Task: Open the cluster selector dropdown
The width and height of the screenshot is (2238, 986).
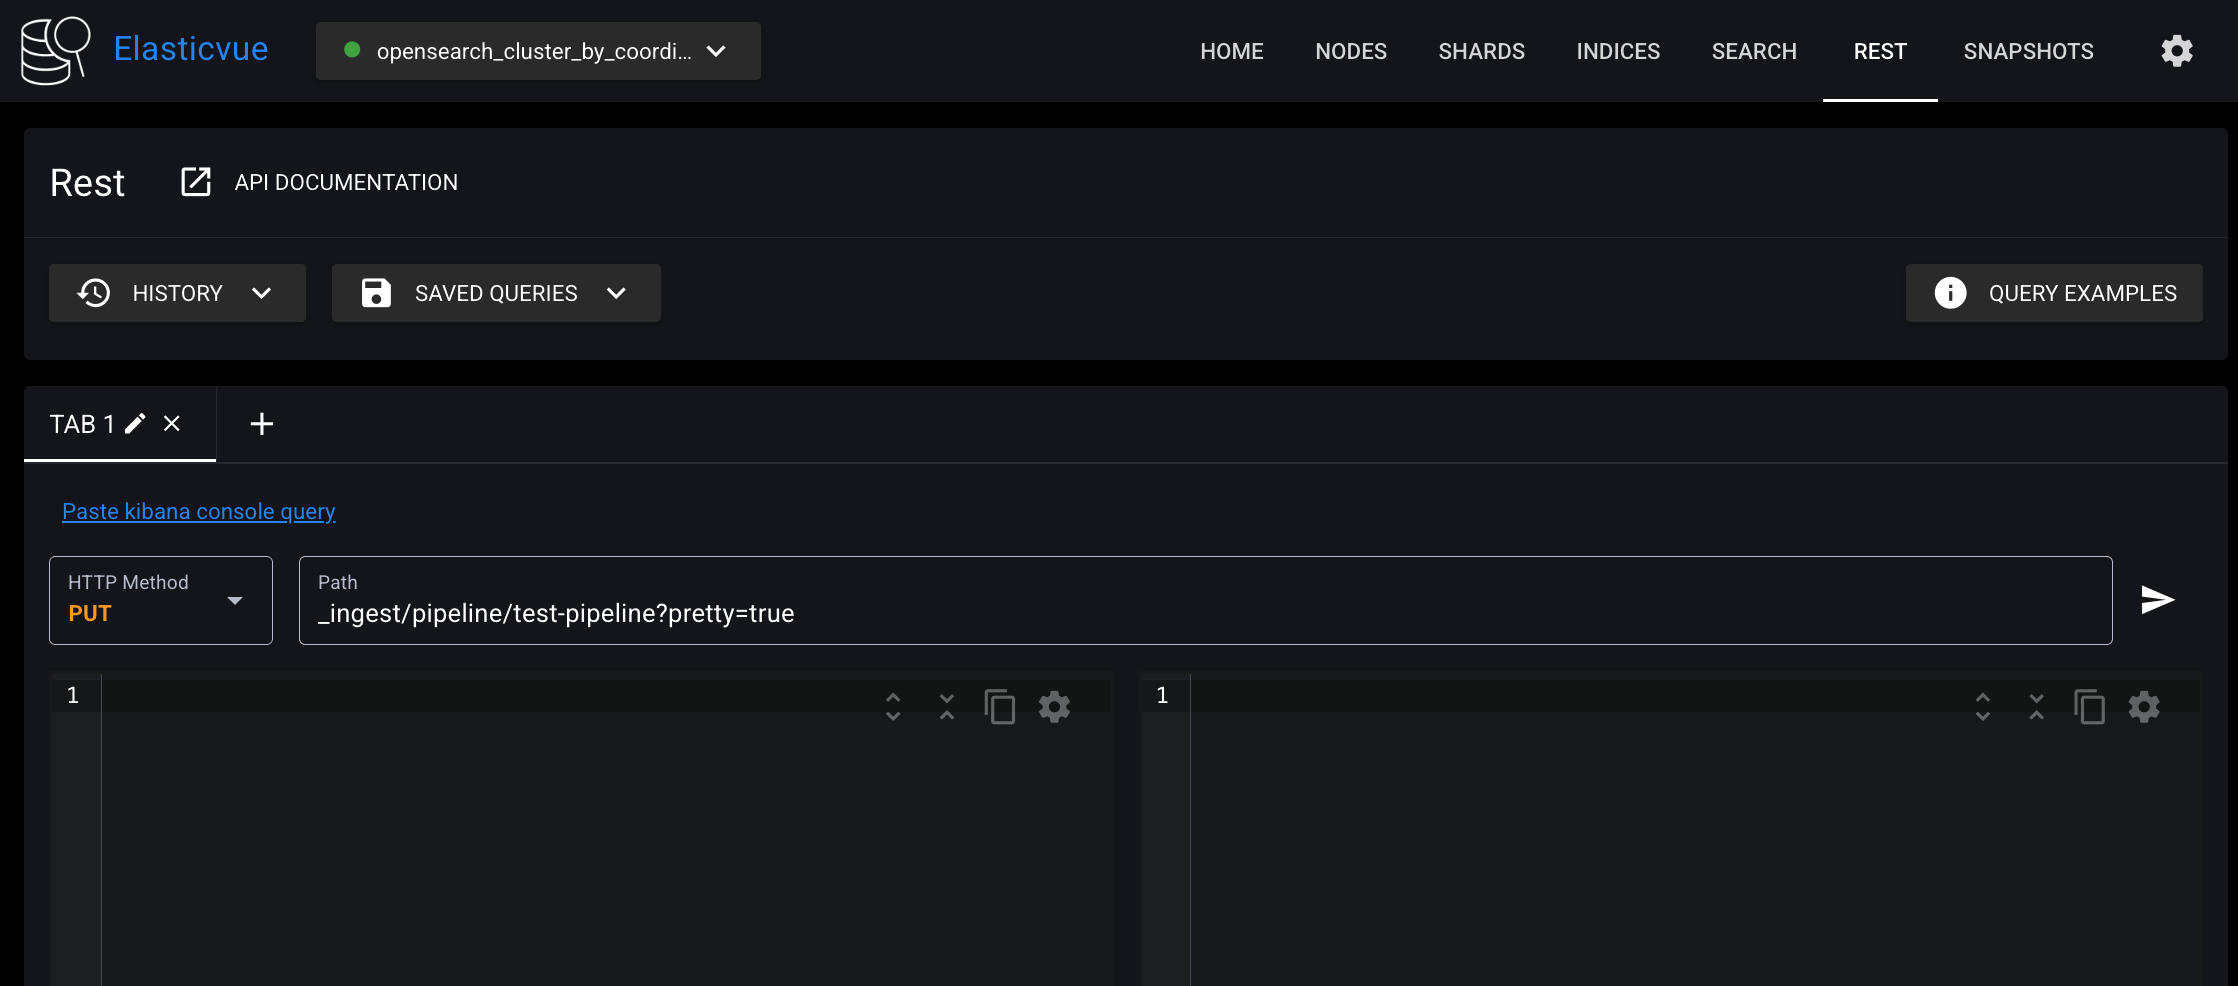Action: point(538,51)
